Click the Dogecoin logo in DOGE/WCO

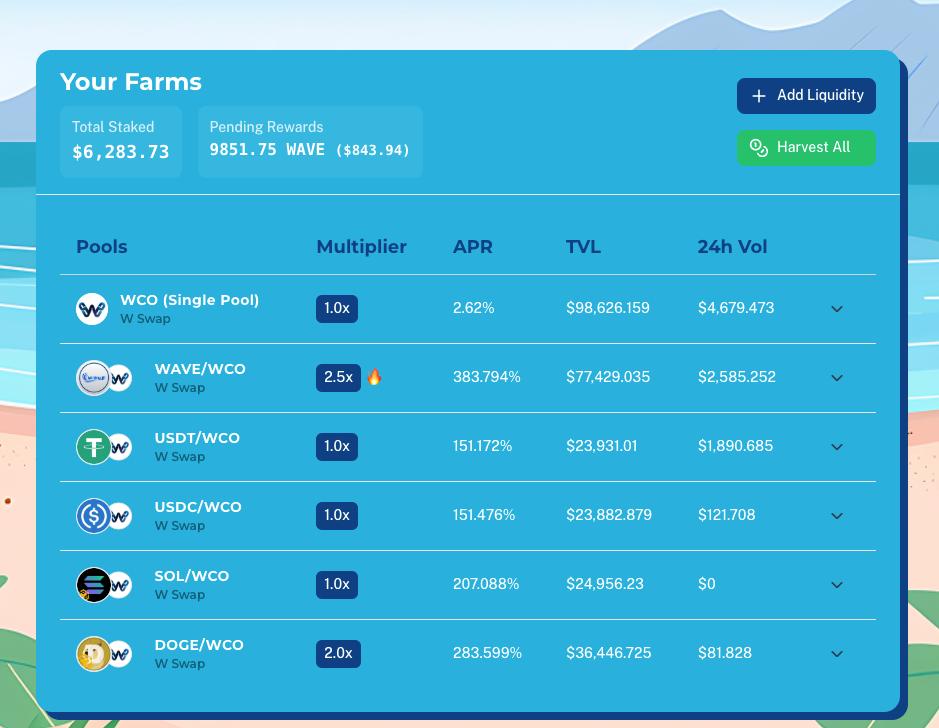click(93, 654)
